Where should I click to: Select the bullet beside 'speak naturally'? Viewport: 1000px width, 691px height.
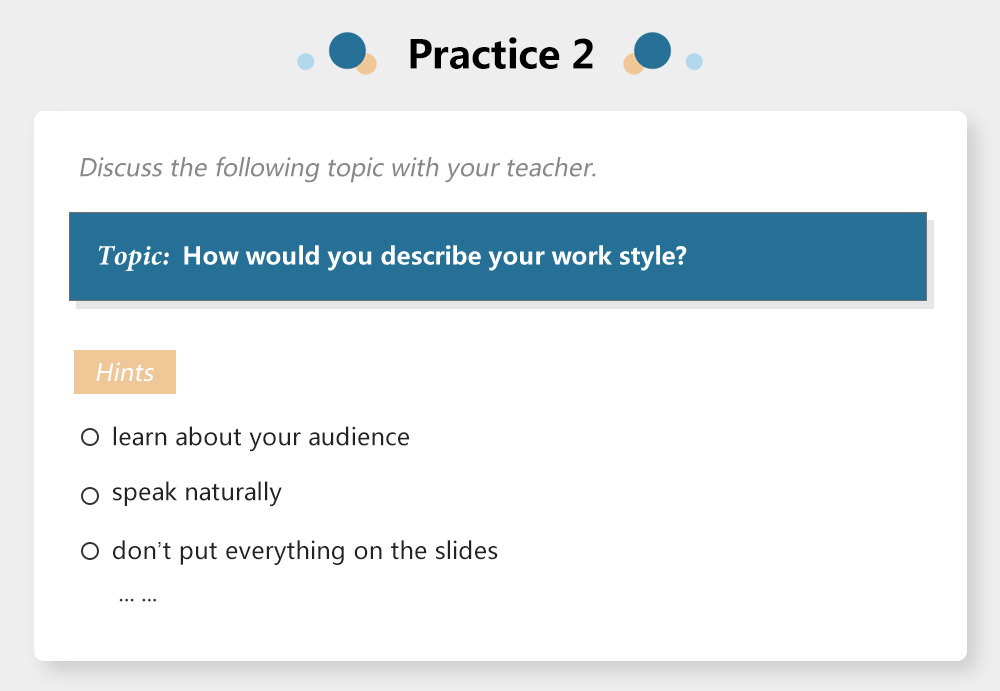pyautogui.click(x=90, y=495)
